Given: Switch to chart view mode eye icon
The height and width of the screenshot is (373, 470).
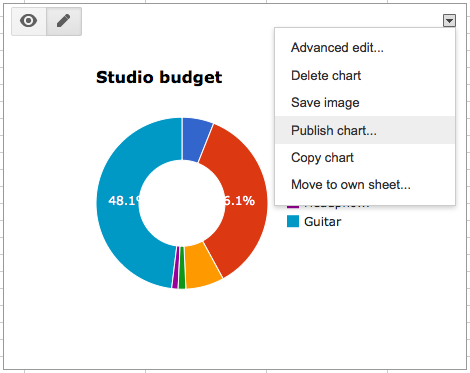Looking at the screenshot, I should 29,21.
